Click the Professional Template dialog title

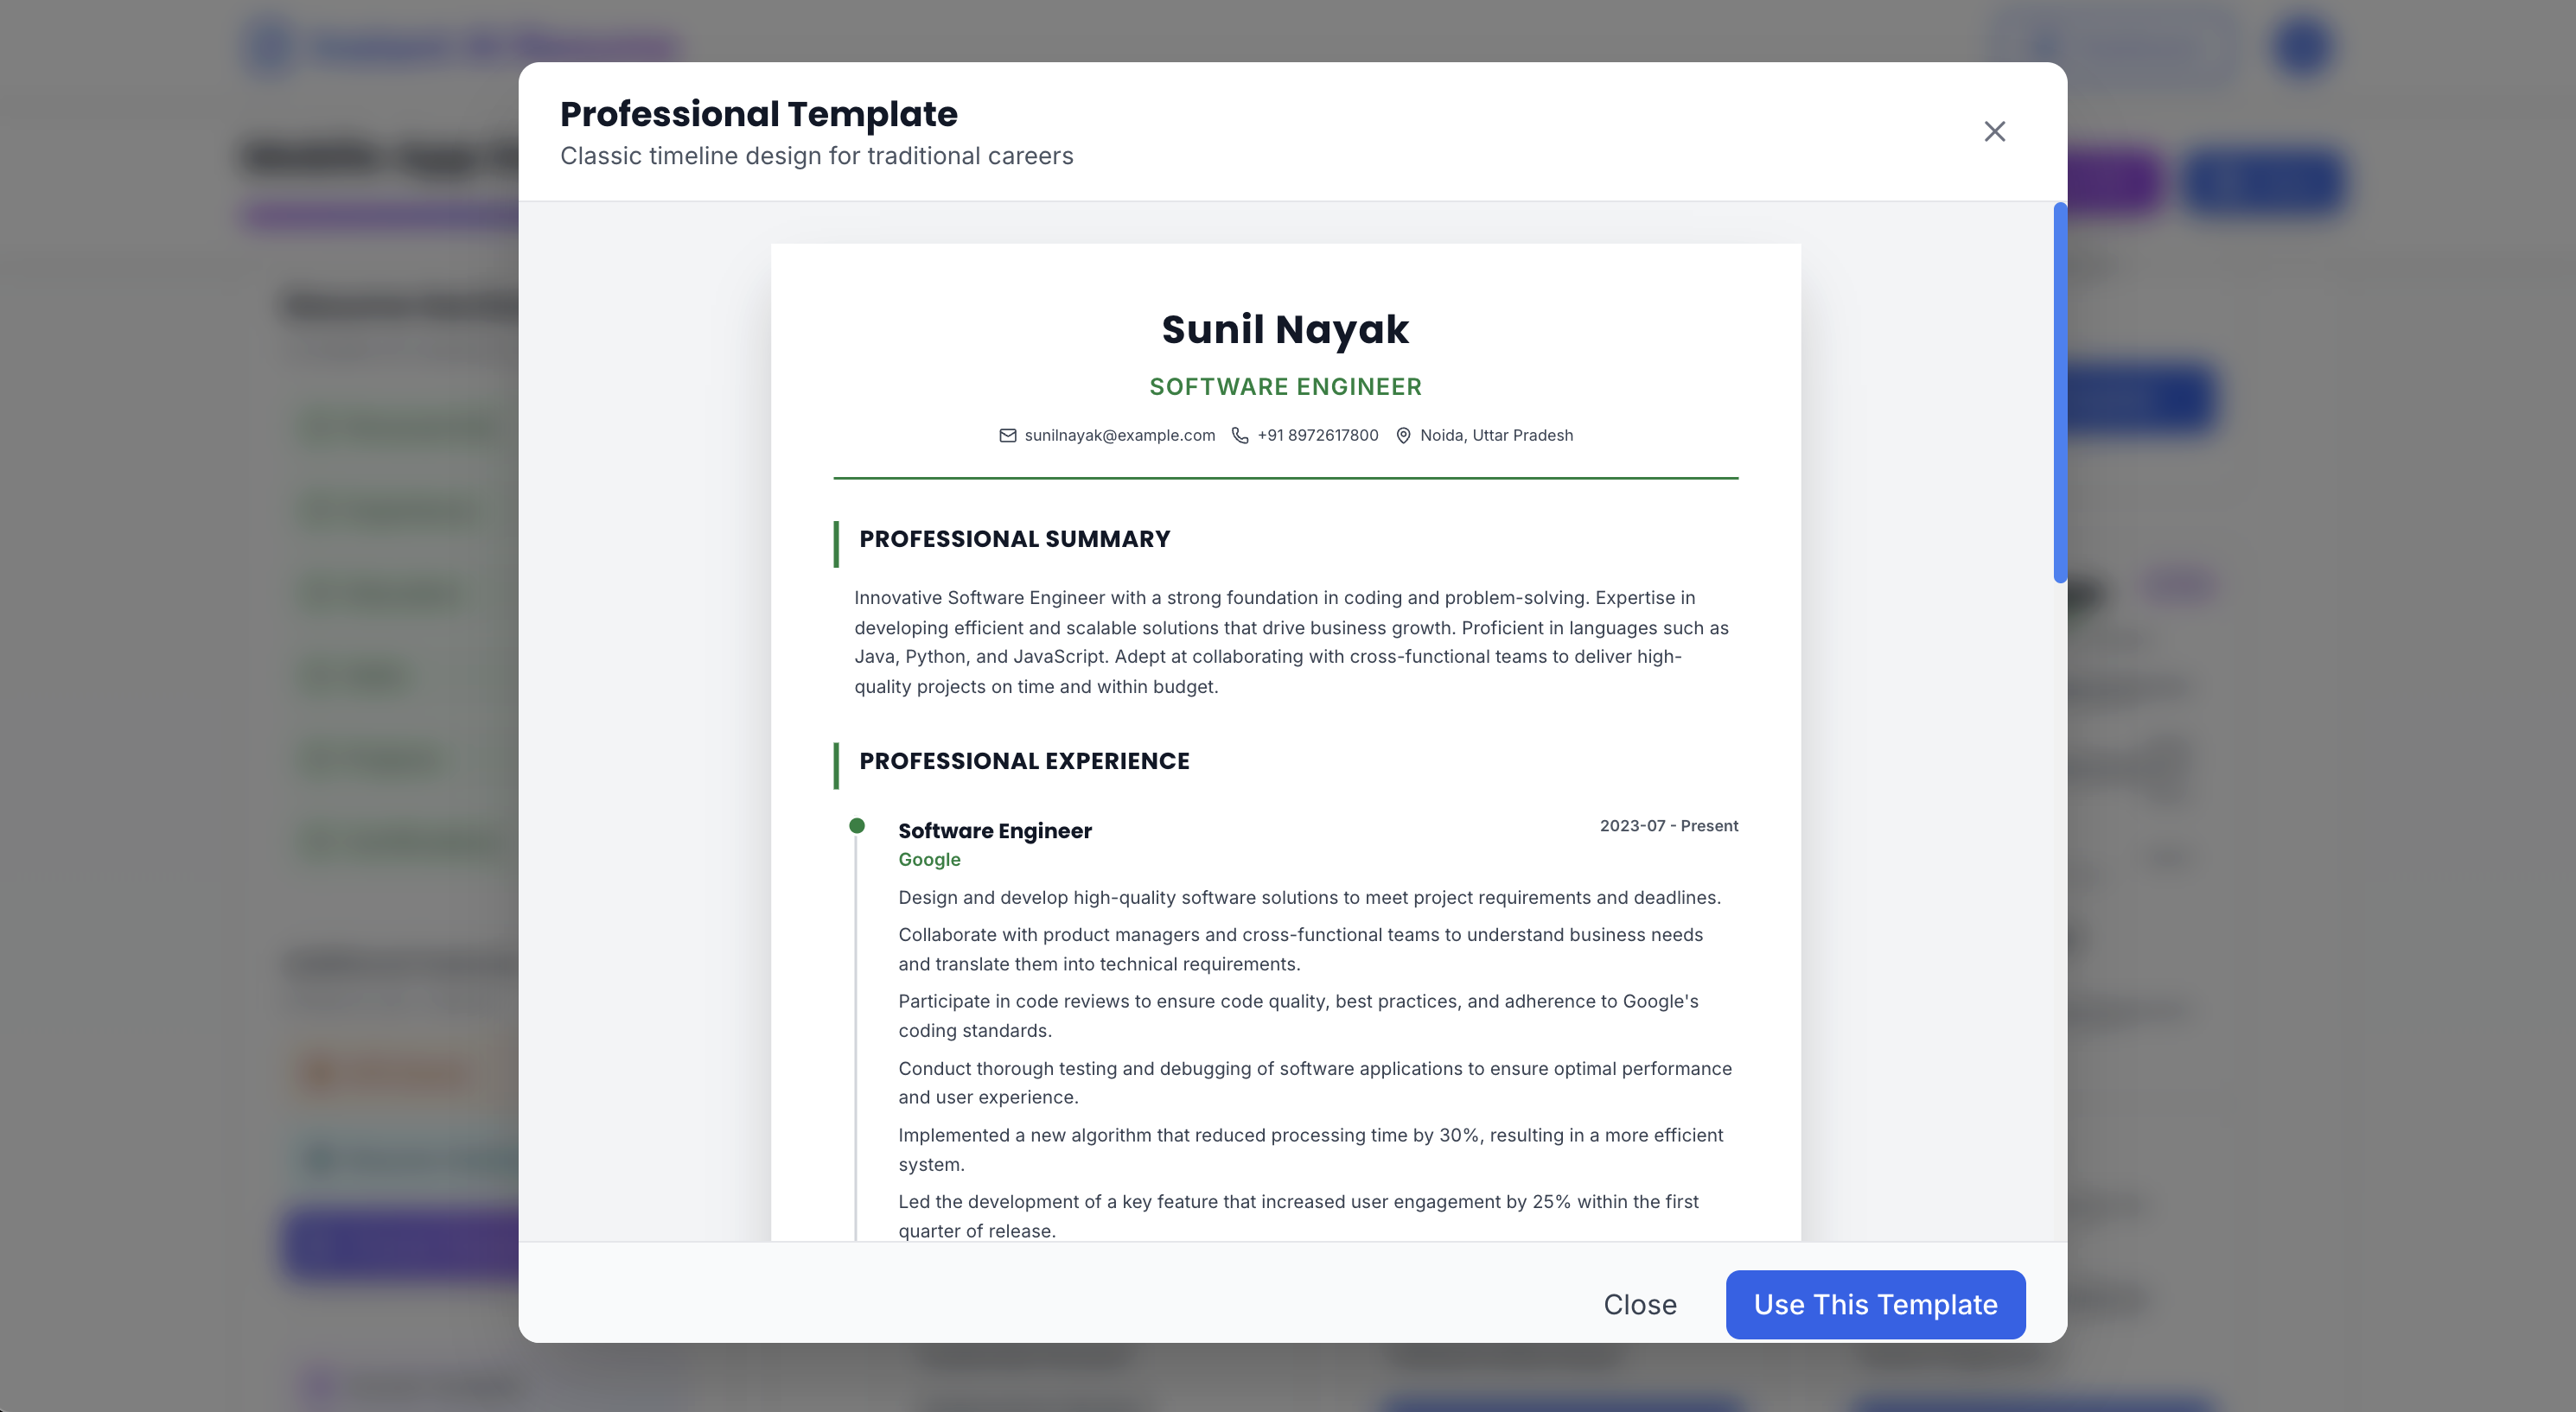click(758, 113)
